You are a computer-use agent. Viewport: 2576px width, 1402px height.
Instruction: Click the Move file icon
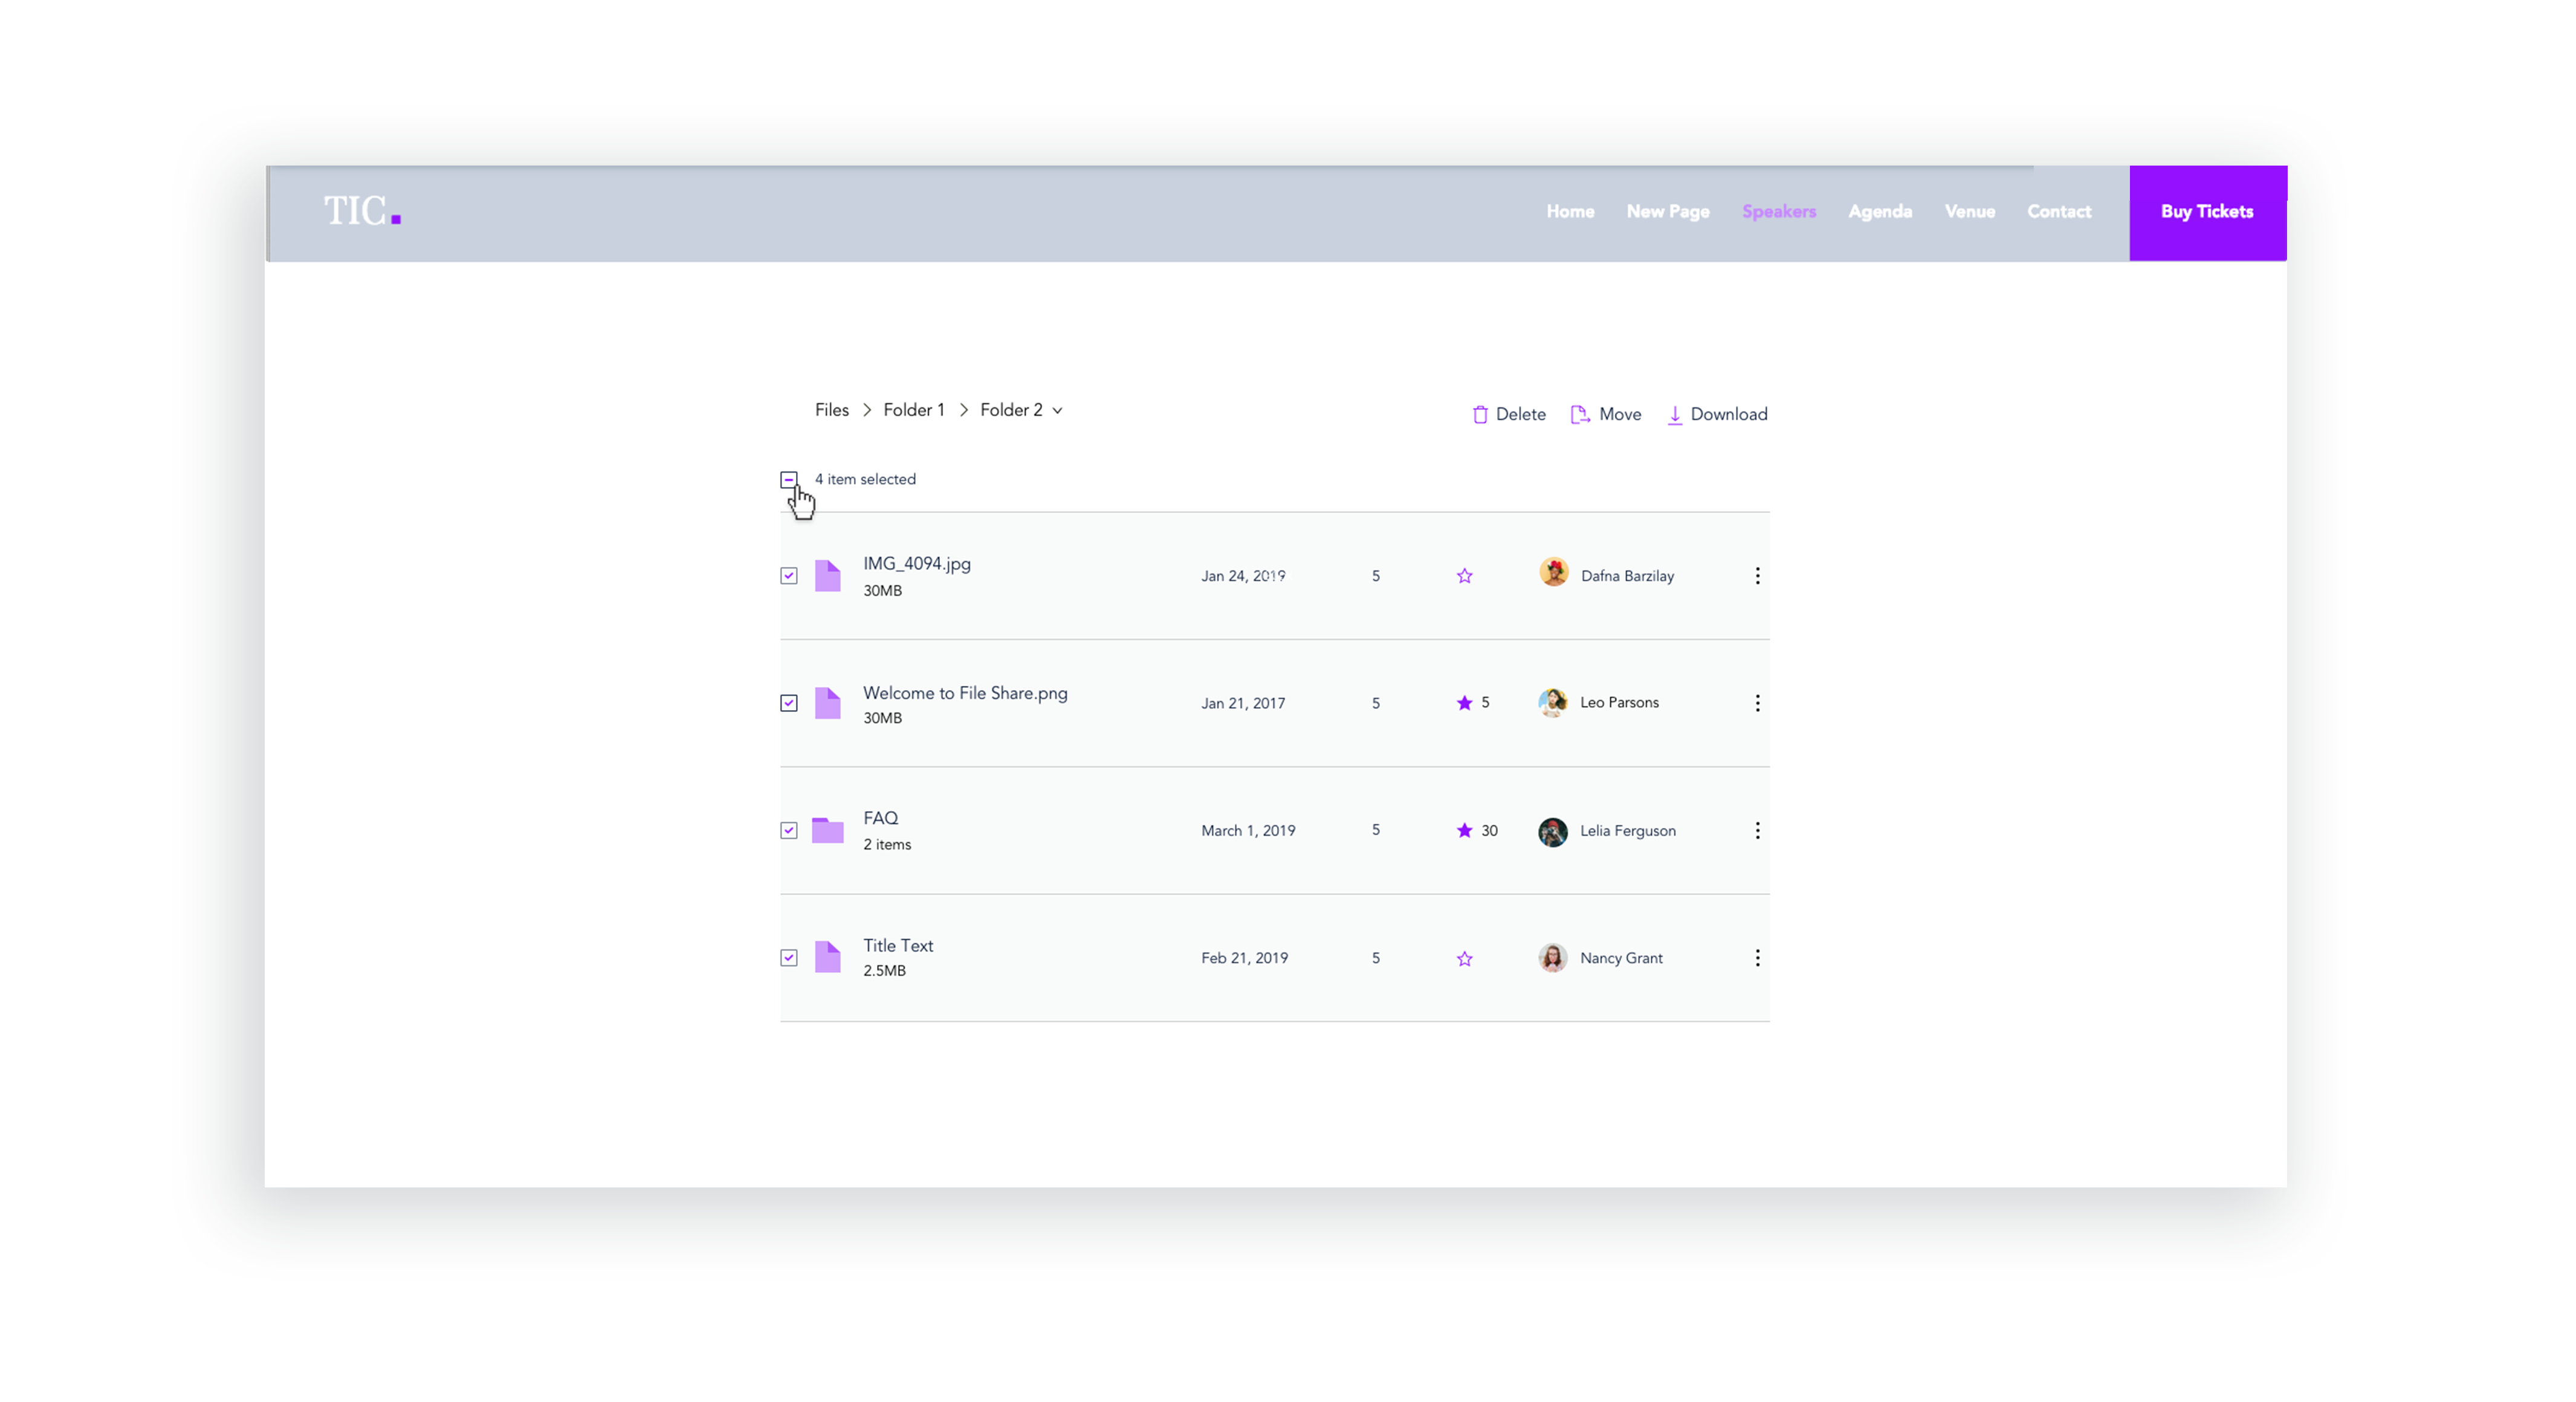[1579, 415]
